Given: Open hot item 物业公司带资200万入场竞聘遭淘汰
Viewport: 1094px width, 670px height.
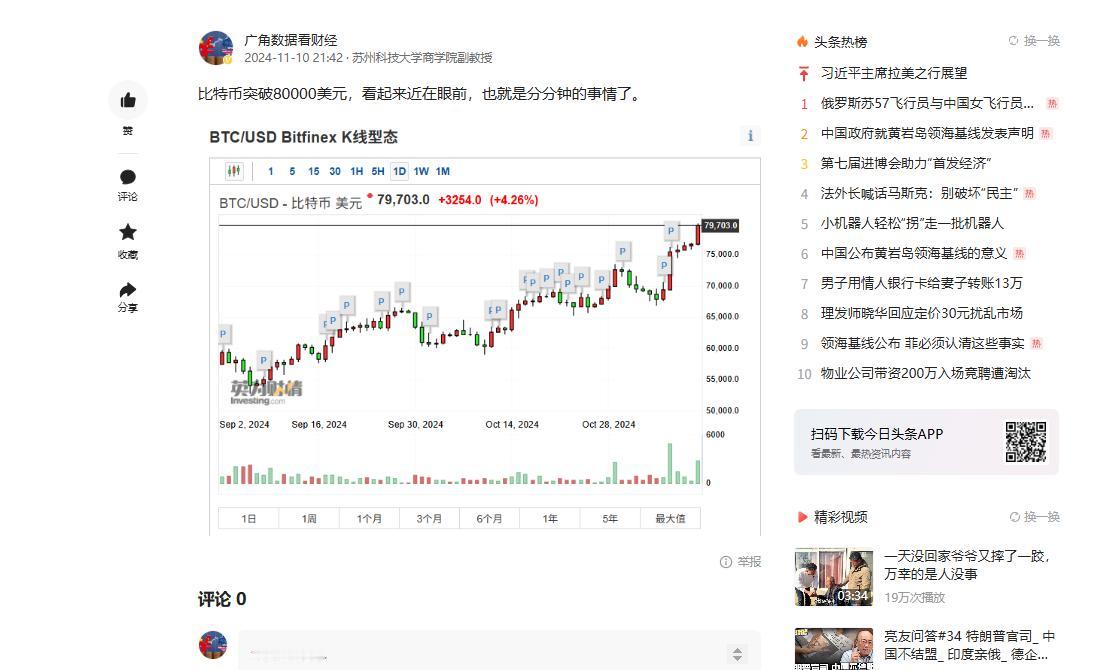Looking at the screenshot, I should tap(925, 373).
